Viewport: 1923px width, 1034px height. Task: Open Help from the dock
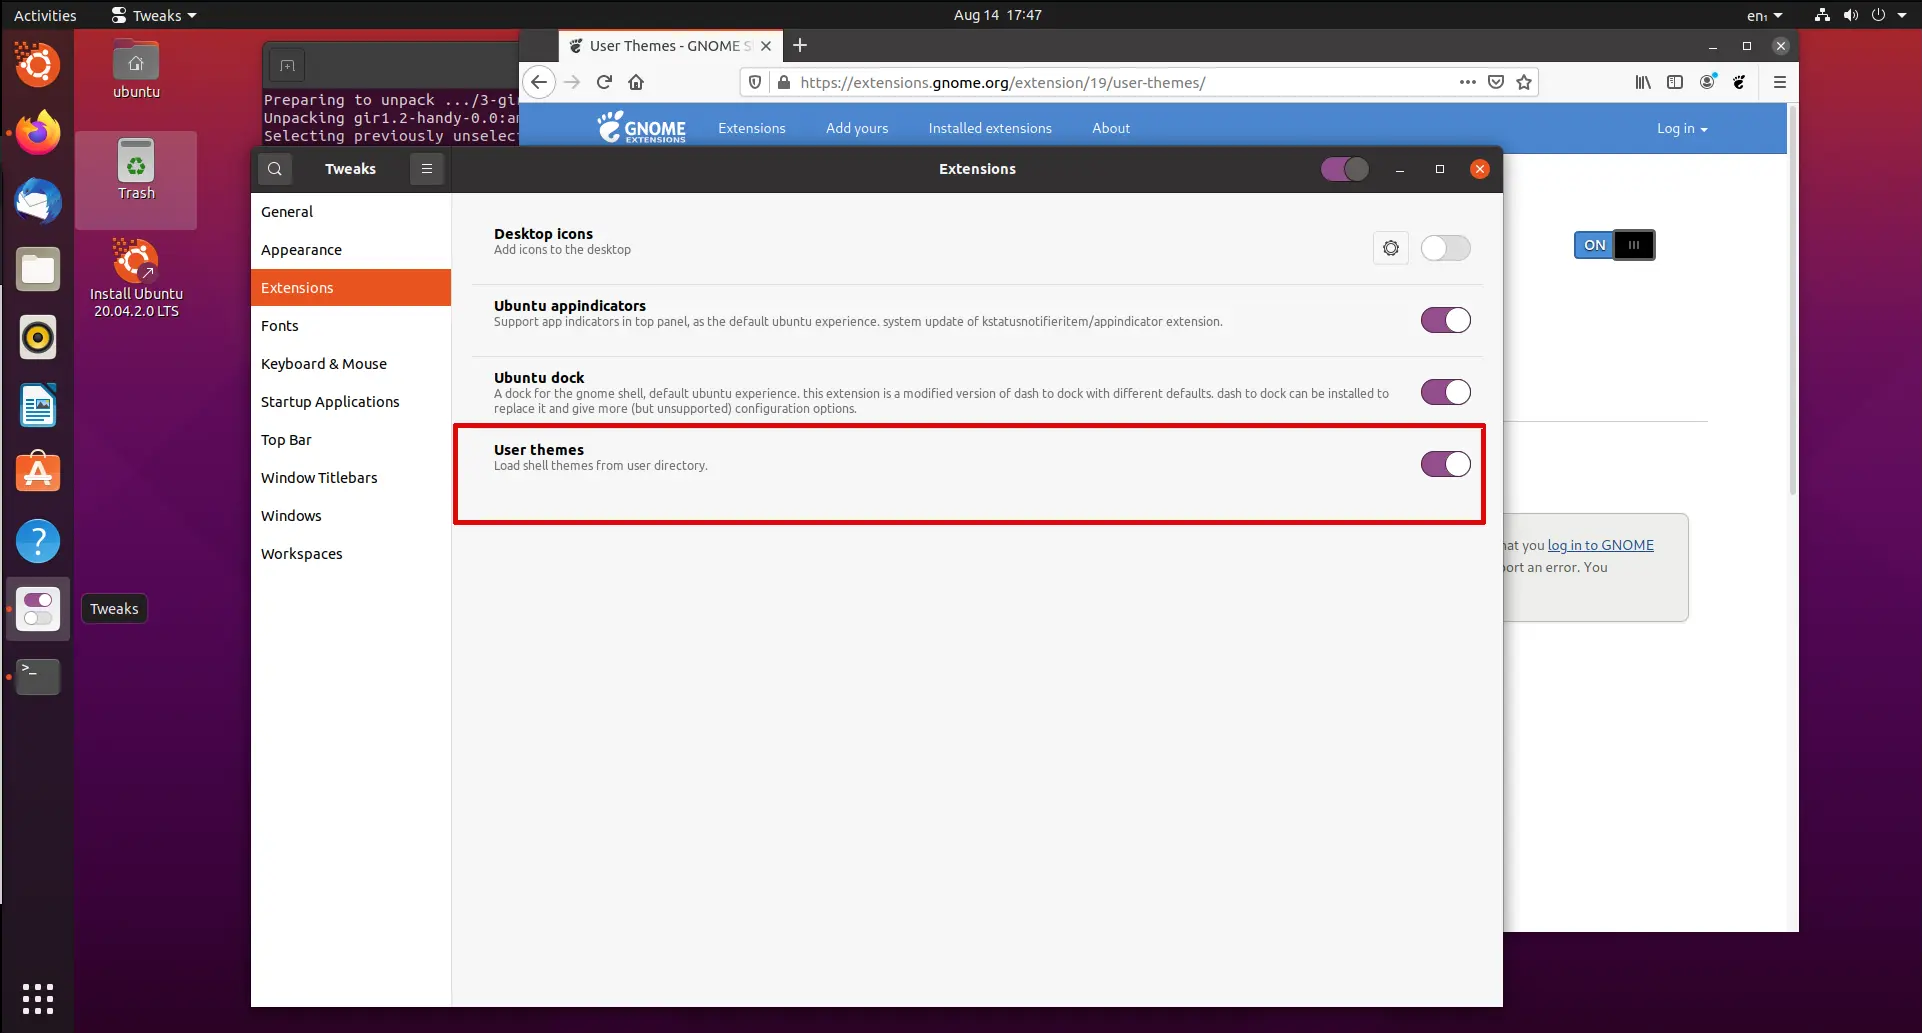coord(38,541)
